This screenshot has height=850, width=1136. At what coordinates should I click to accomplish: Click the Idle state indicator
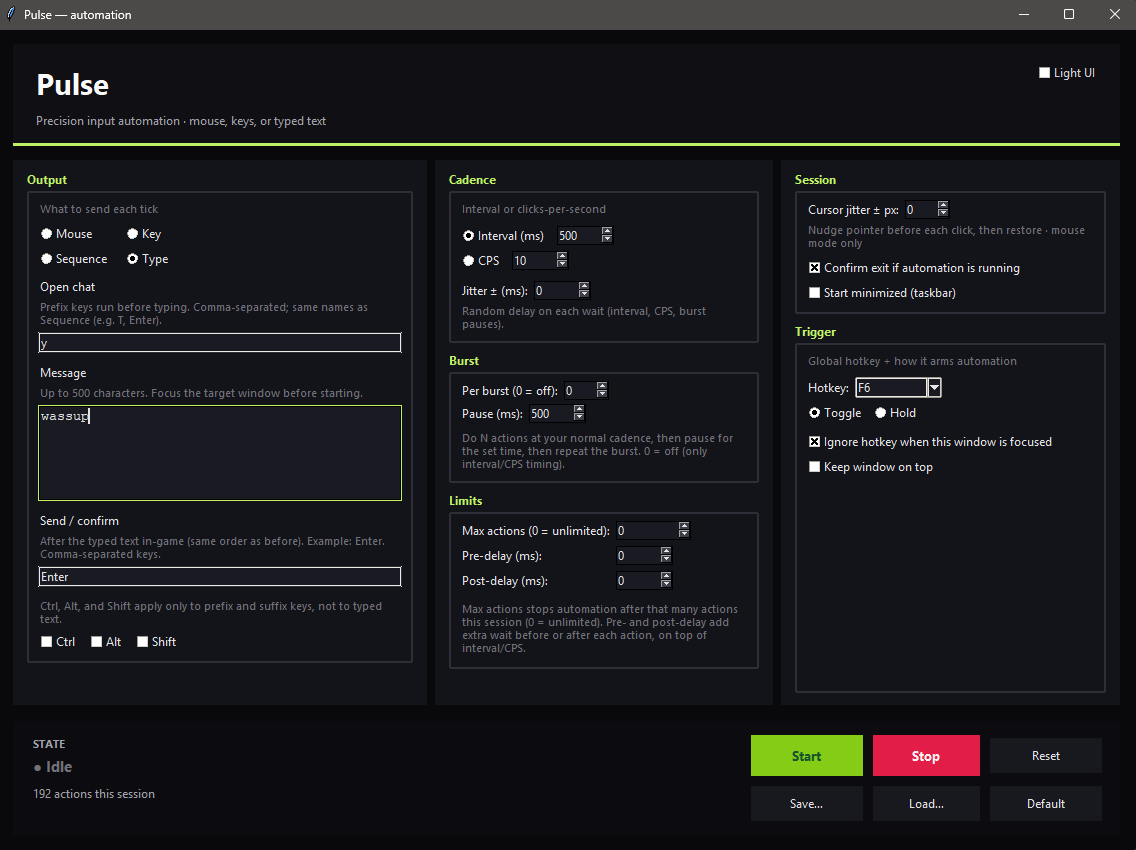pyautogui.click(x=53, y=767)
